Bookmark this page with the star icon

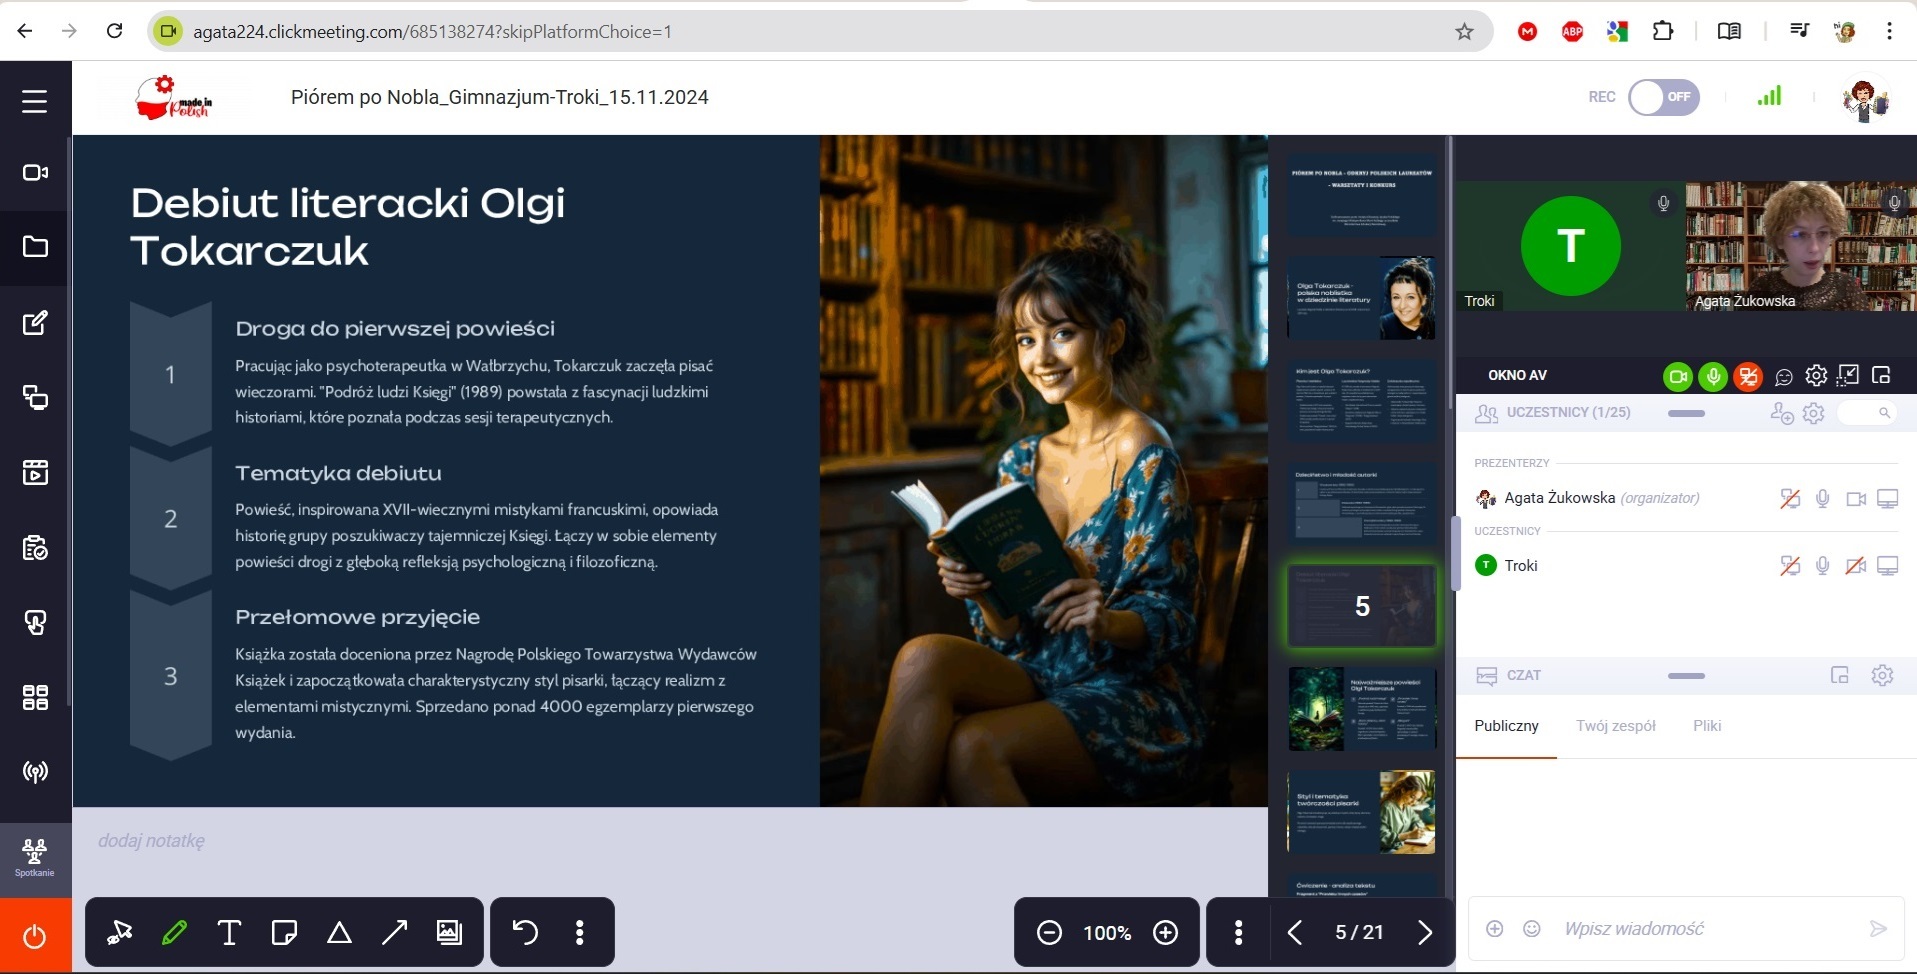tap(1464, 32)
